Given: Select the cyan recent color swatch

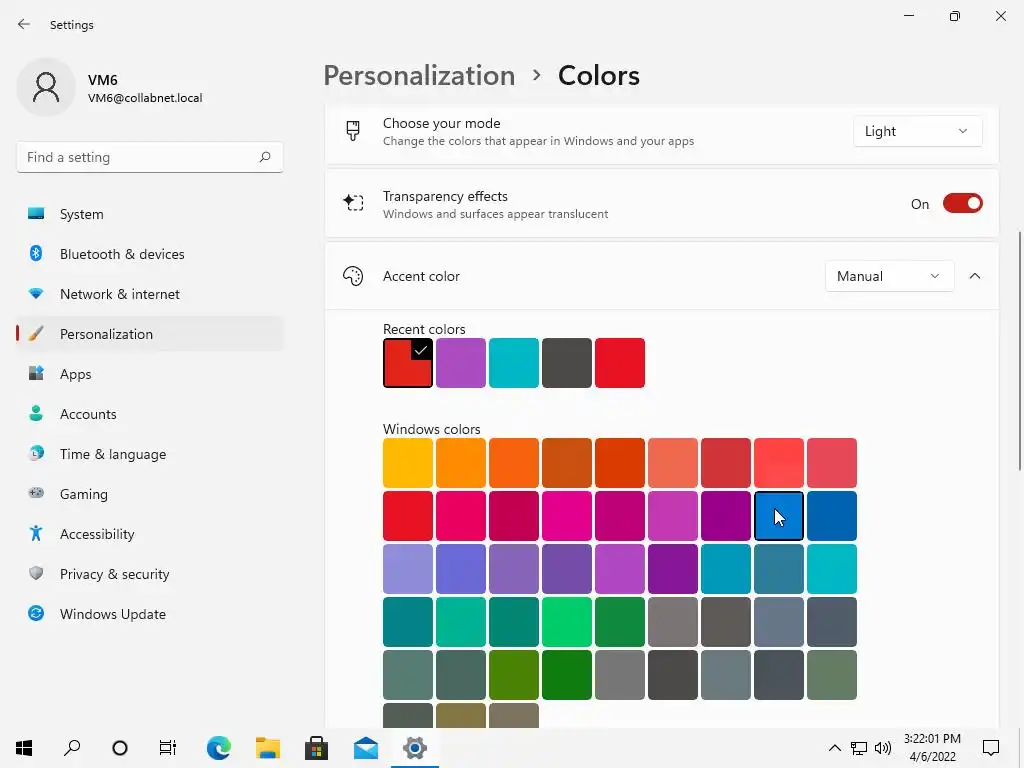Looking at the screenshot, I should (x=513, y=362).
